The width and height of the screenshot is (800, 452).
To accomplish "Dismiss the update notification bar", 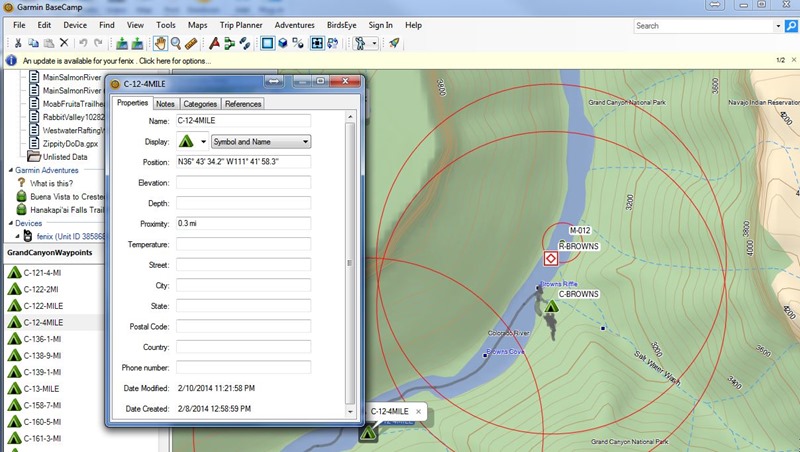I will 794,60.
